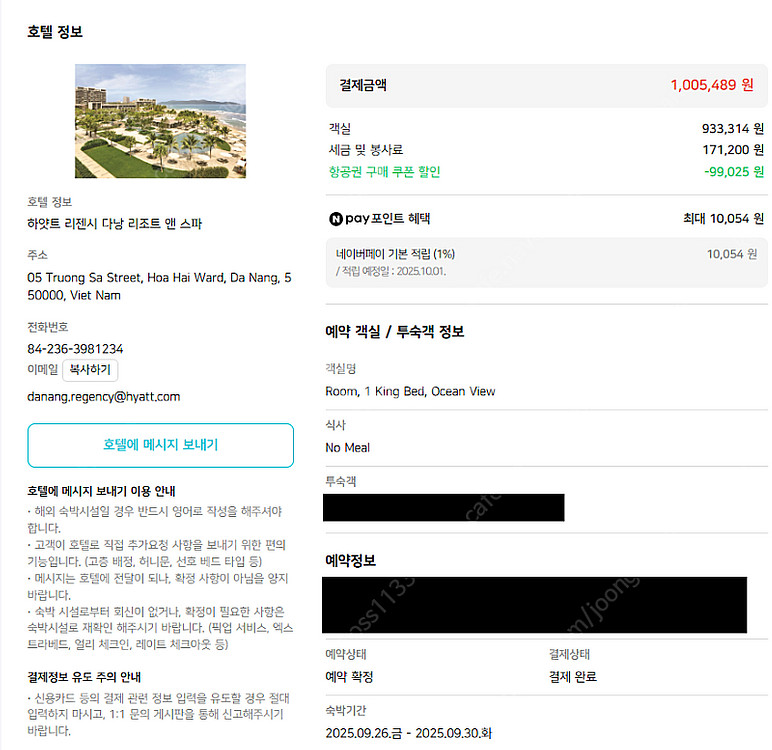Click the 최대 10,054 원 point benefit amount
The image size is (772, 750).
click(723, 218)
